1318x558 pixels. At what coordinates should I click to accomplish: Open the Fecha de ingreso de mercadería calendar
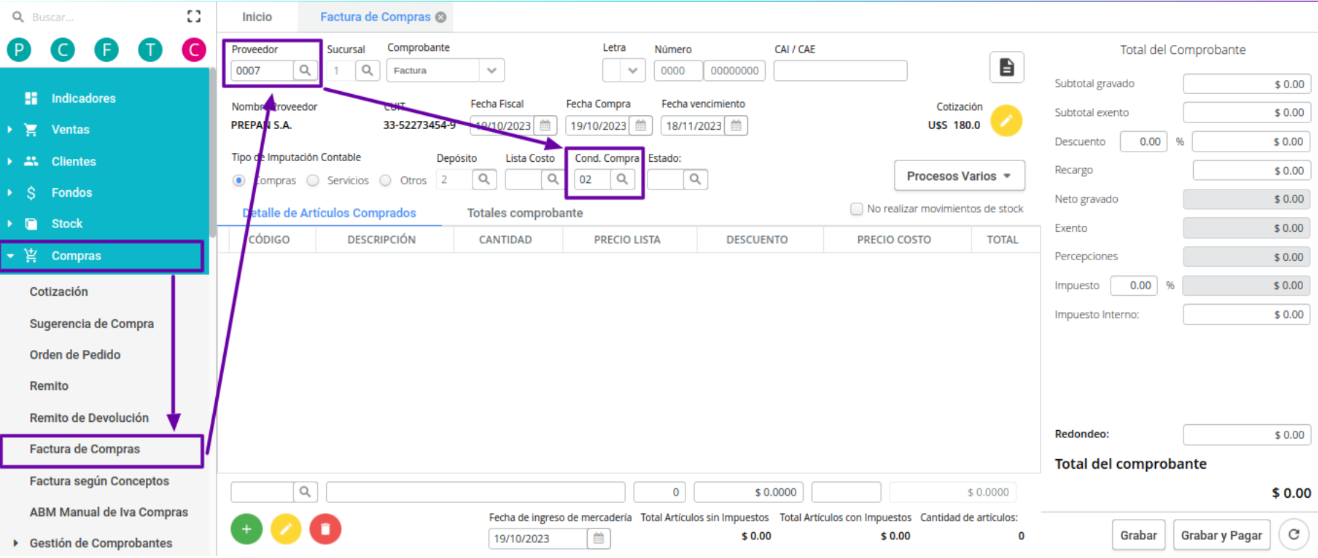(x=598, y=538)
